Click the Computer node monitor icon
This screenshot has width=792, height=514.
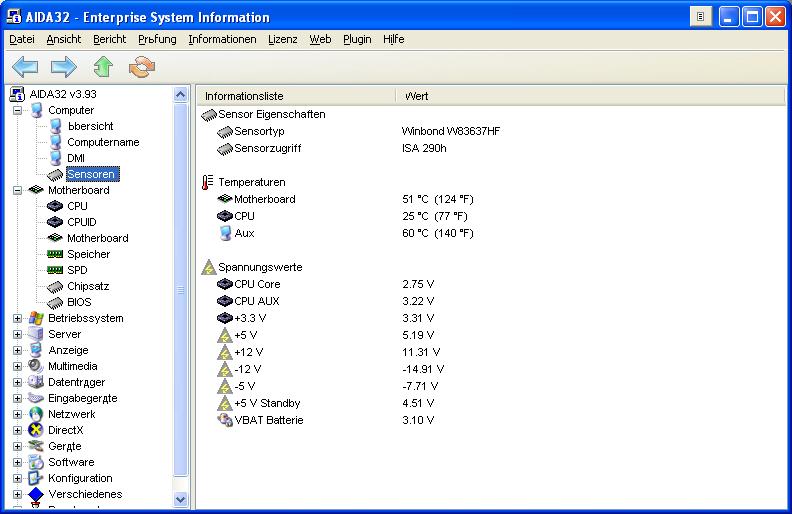(36, 110)
